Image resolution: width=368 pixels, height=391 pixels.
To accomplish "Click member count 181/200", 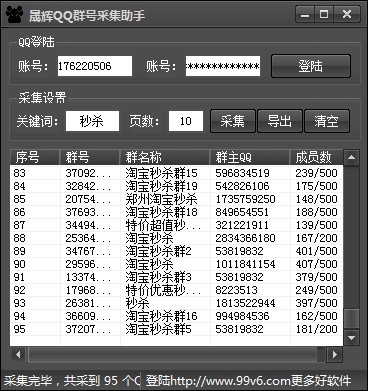I will point(316,329).
